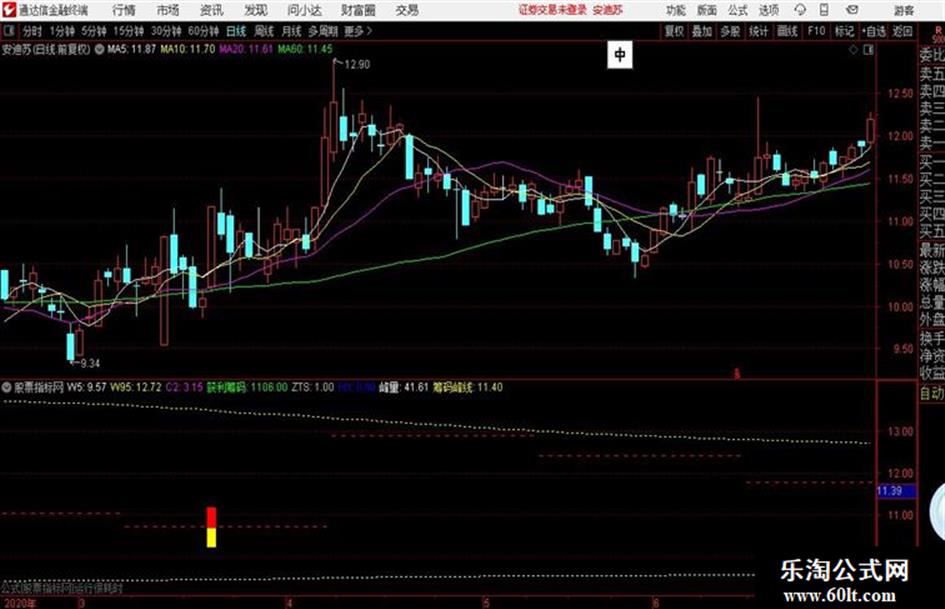This screenshot has height=609, width=945.
Task: Switch to the 5分钟 period tab
Action: [93, 31]
